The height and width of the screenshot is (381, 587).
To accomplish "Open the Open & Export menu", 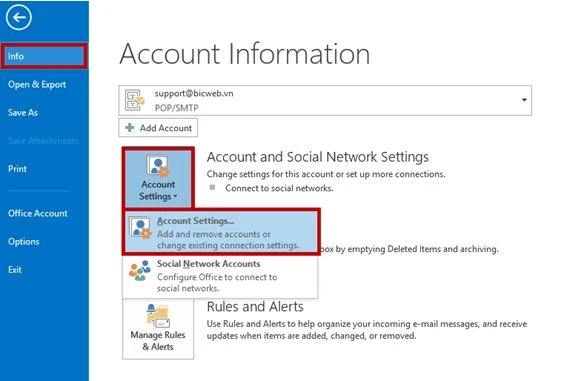I will click(x=37, y=85).
